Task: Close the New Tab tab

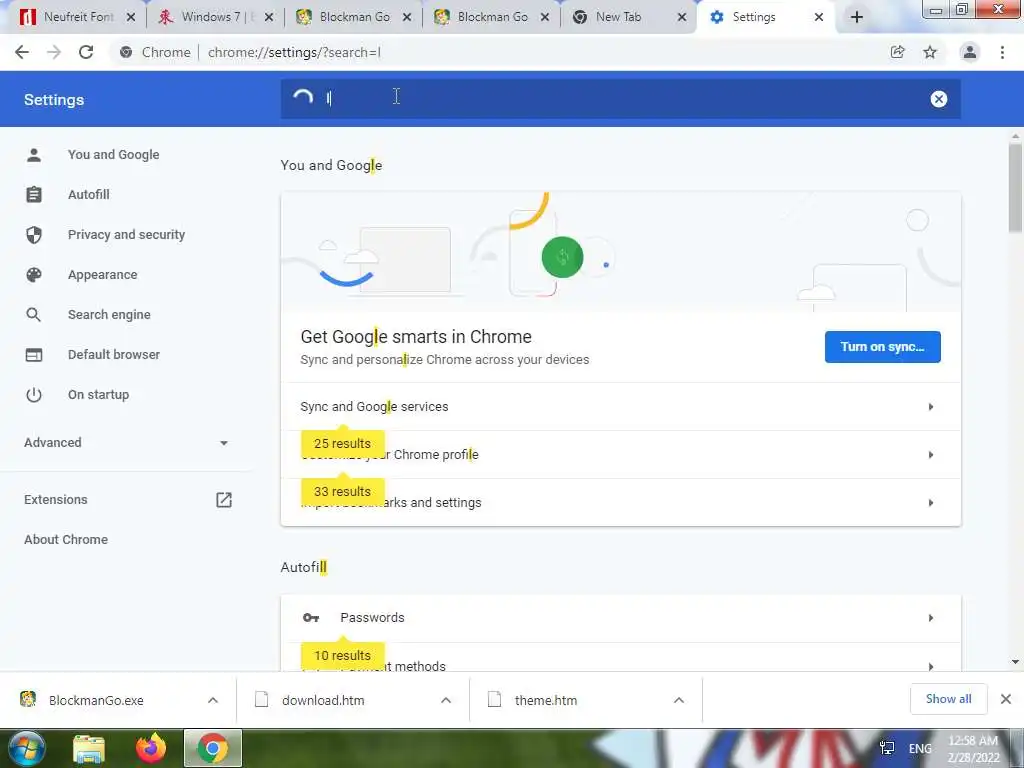Action: point(682,18)
